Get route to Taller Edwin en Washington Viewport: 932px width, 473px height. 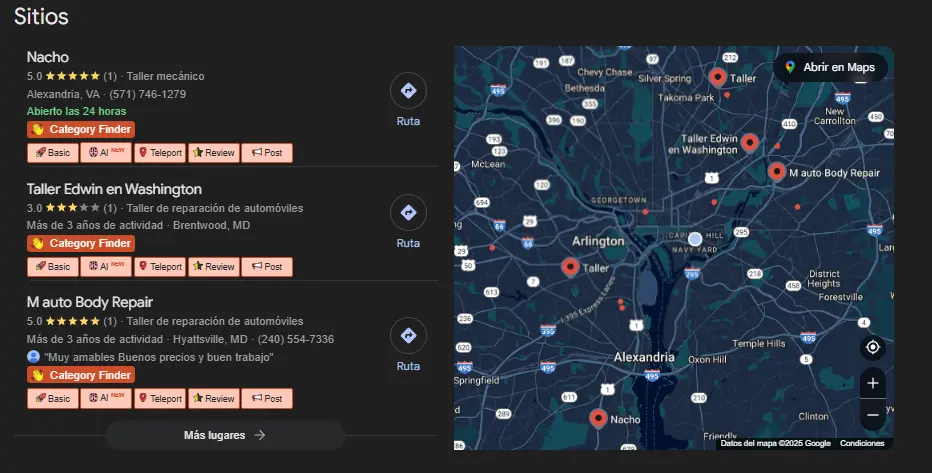(x=408, y=213)
